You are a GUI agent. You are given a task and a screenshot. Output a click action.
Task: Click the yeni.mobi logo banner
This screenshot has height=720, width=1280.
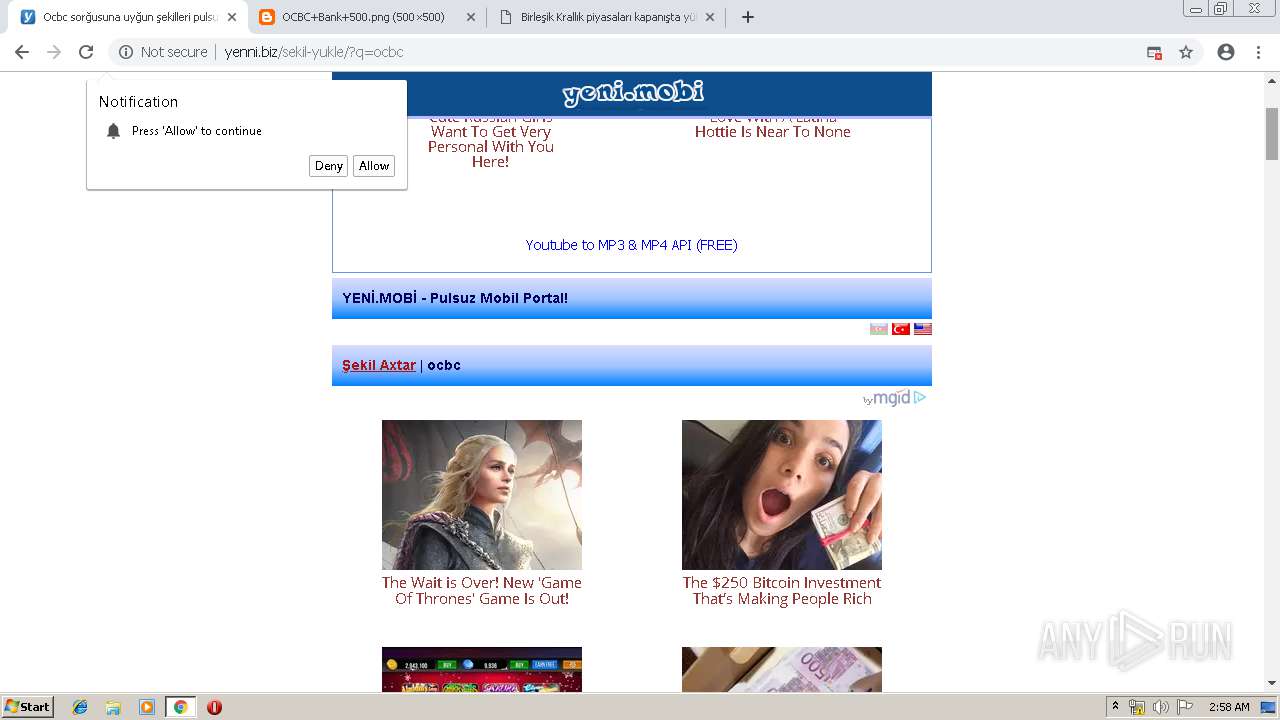pyautogui.click(x=633, y=93)
